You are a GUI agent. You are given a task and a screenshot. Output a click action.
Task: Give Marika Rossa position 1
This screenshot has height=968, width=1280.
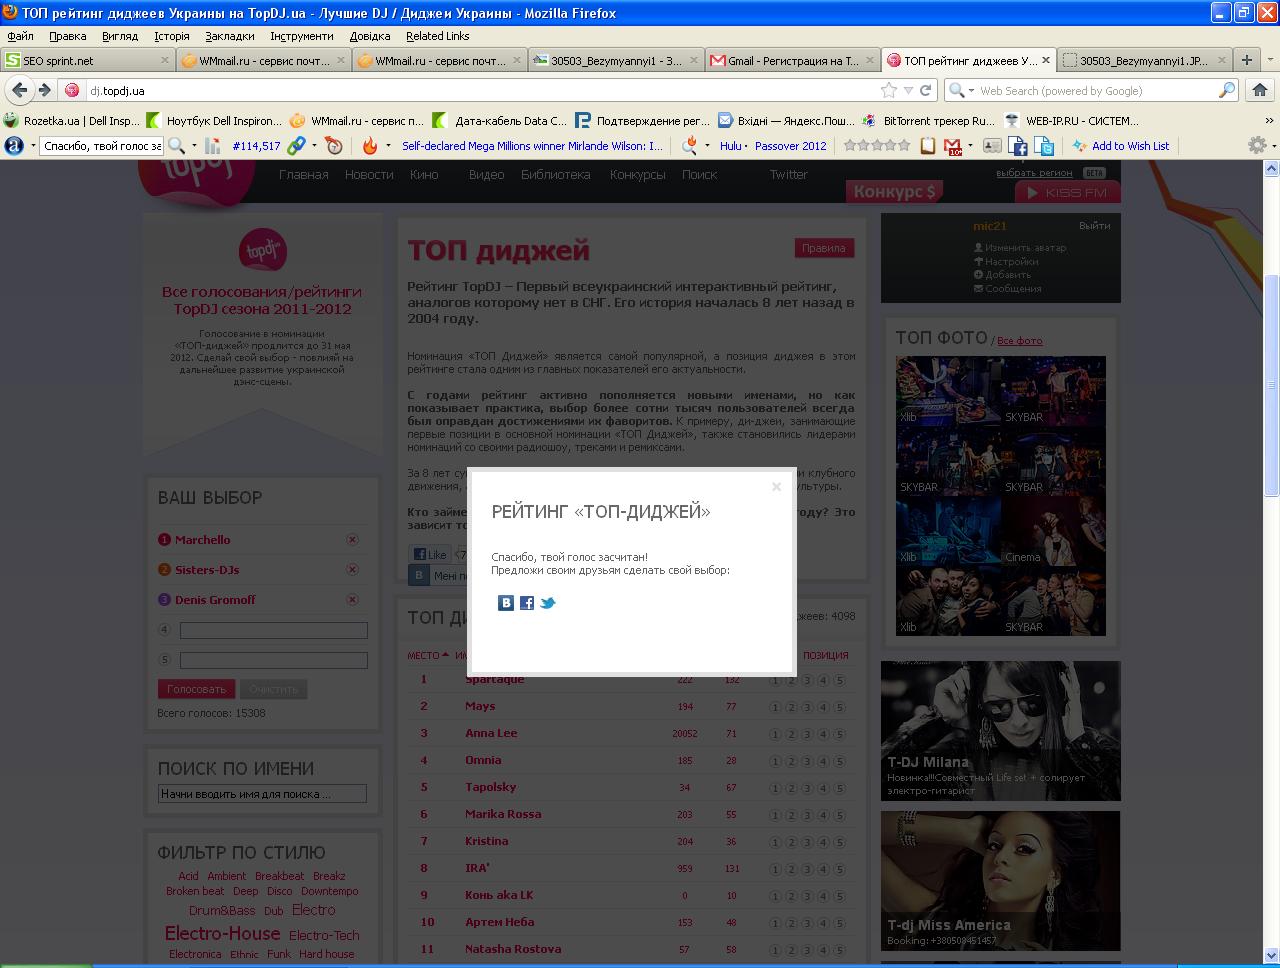(775, 815)
